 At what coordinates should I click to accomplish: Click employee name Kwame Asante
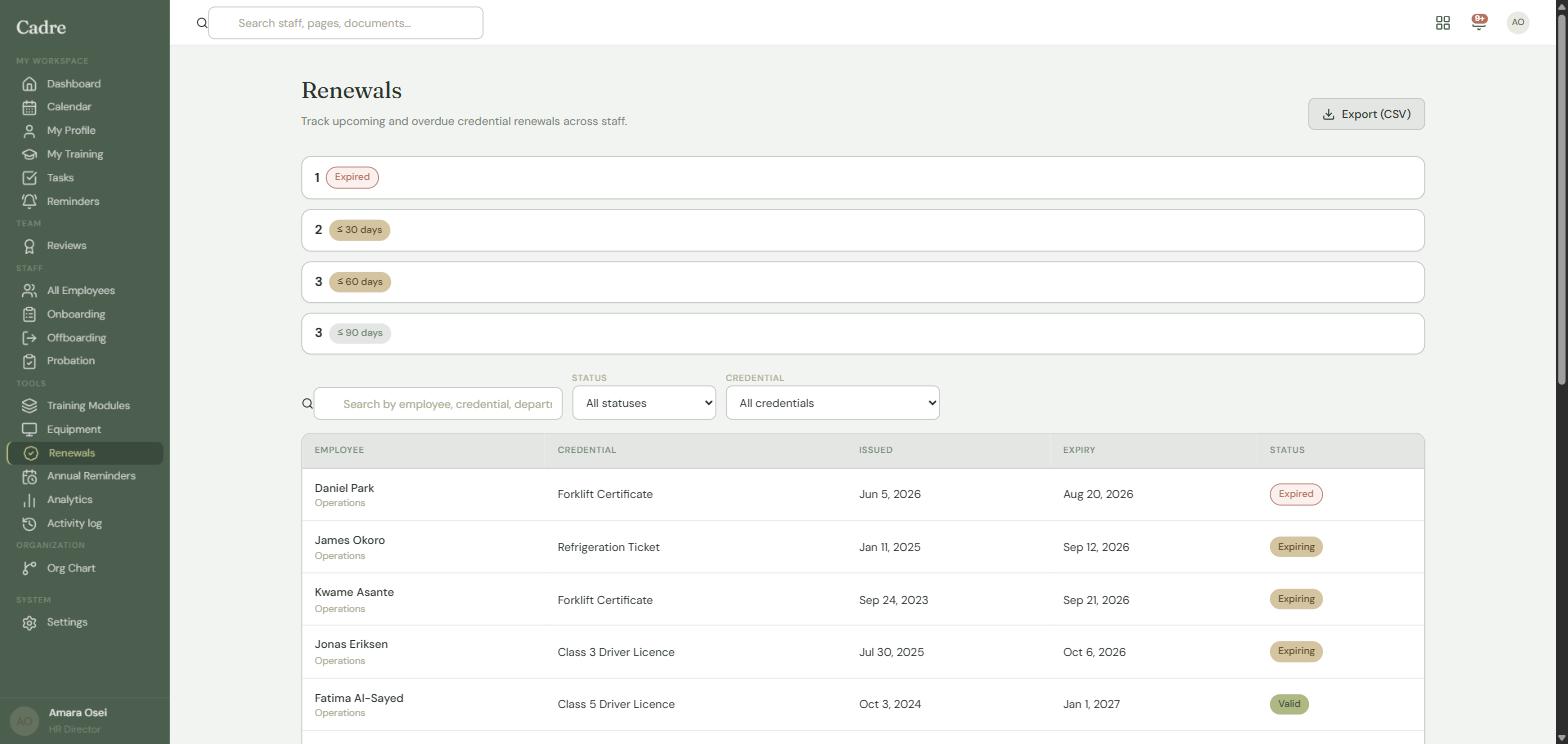click(x=354, y=592)
